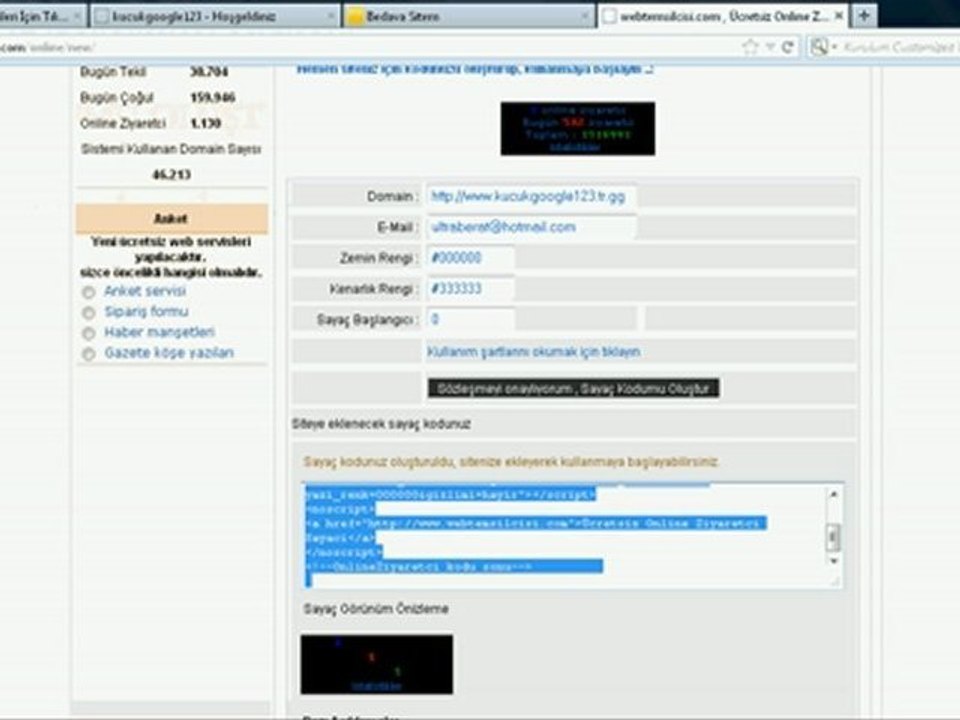
Task: Select the Anket servisi radio option
Action: [89, 292]
